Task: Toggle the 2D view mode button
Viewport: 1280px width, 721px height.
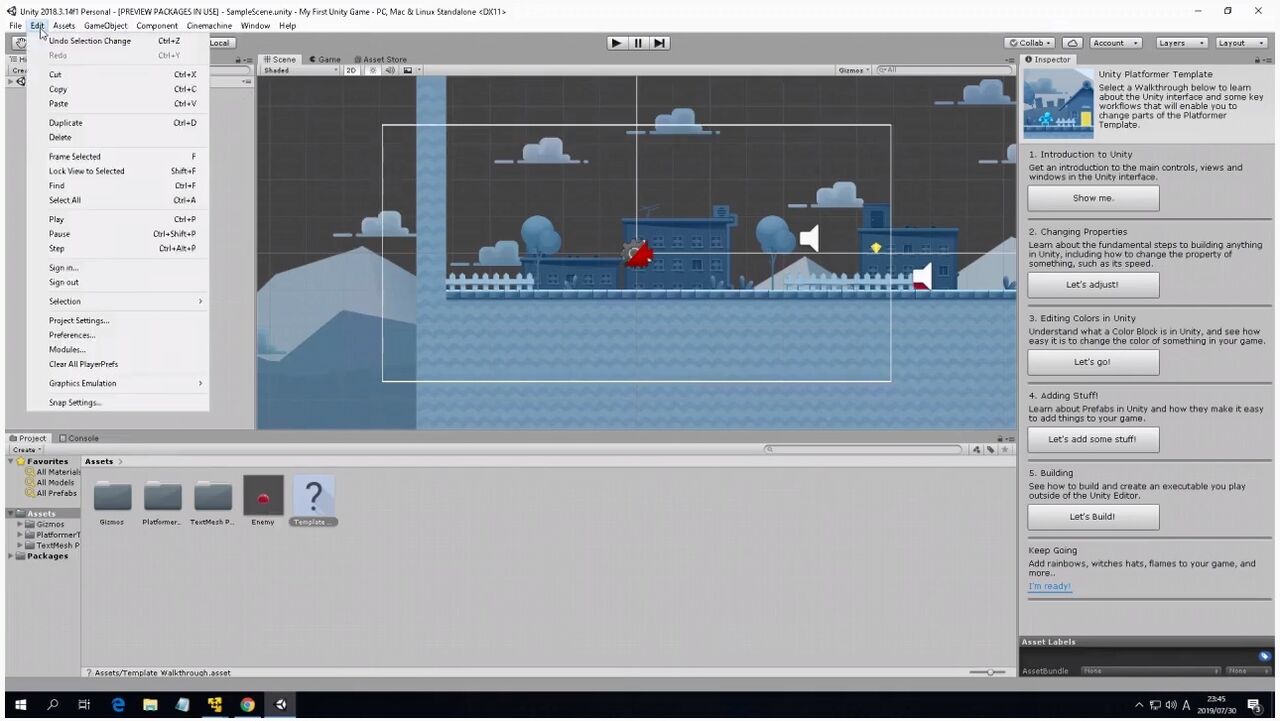Action: [x=351, y=70]
